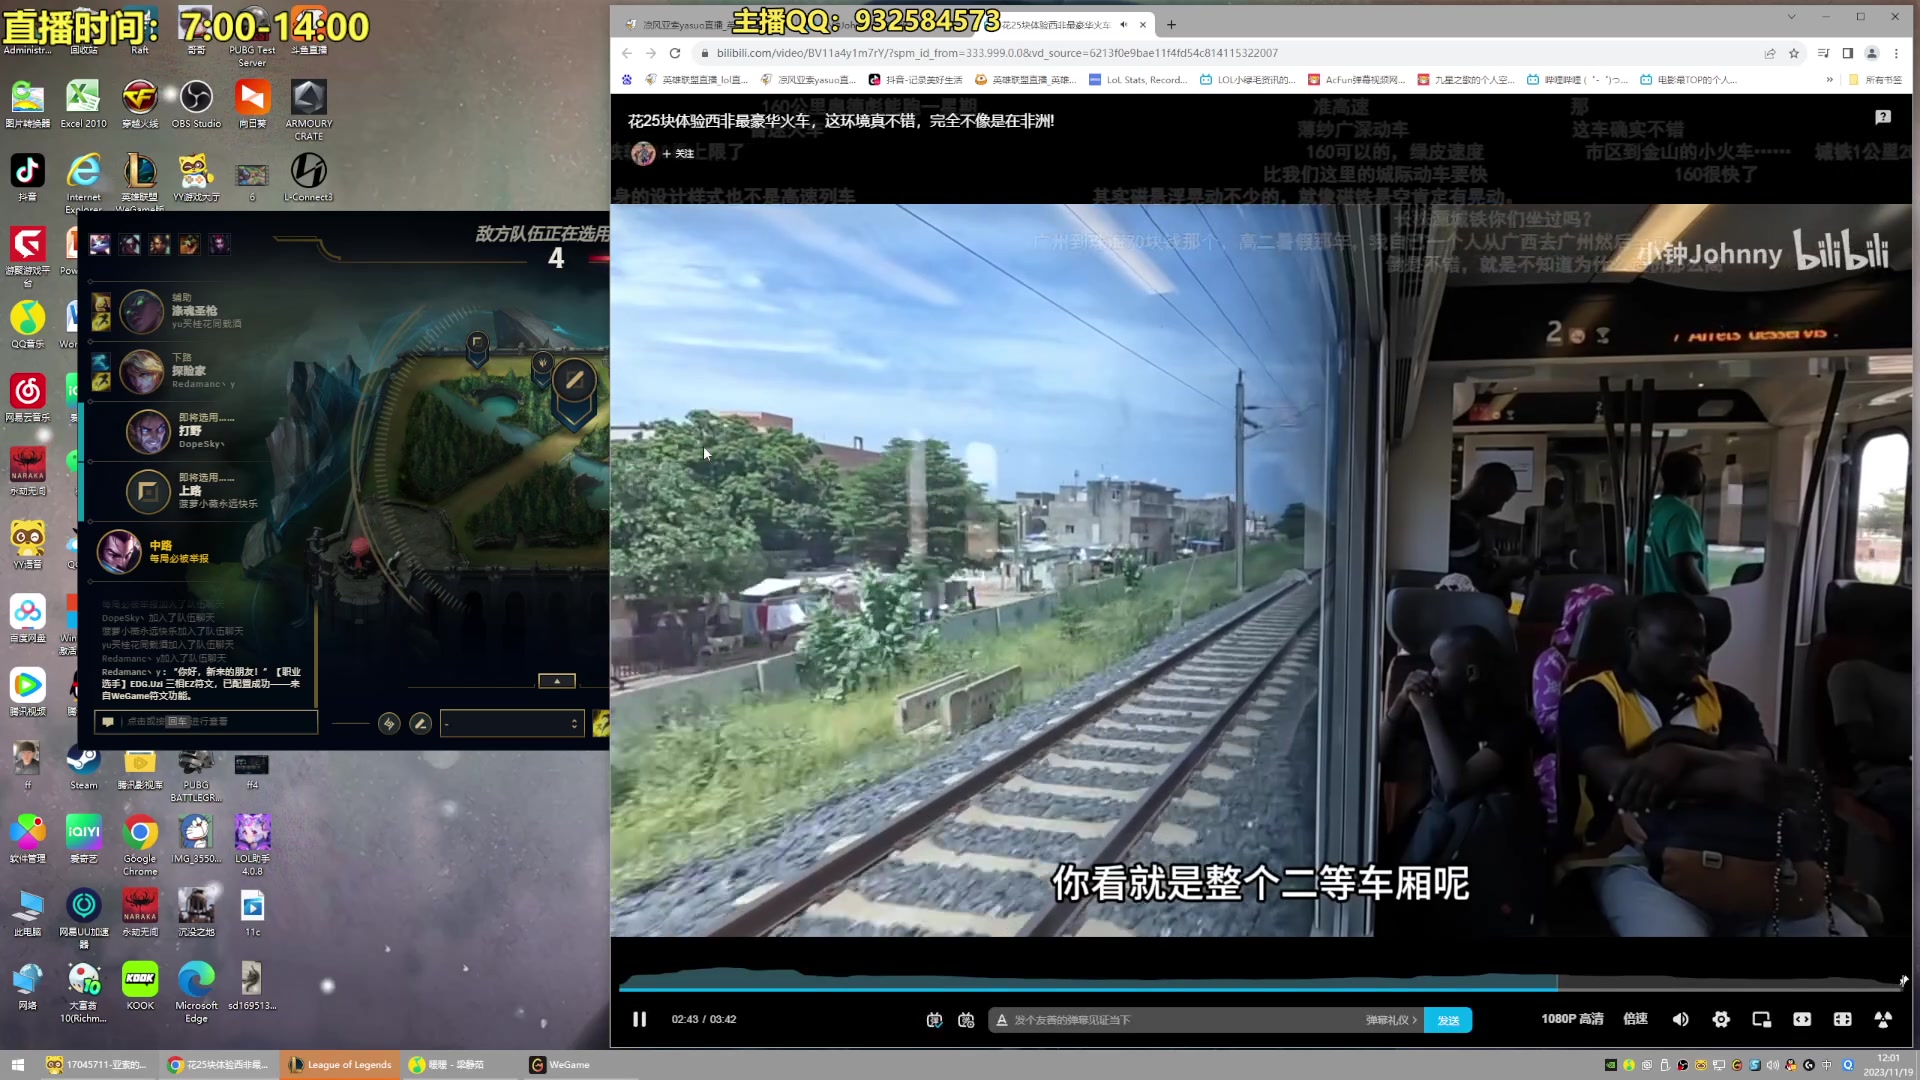The height and width of the screenshot is (1080, 1920).
Task: Mute the Bilibili tab audio icon
Action: [x=1124, y=25]
